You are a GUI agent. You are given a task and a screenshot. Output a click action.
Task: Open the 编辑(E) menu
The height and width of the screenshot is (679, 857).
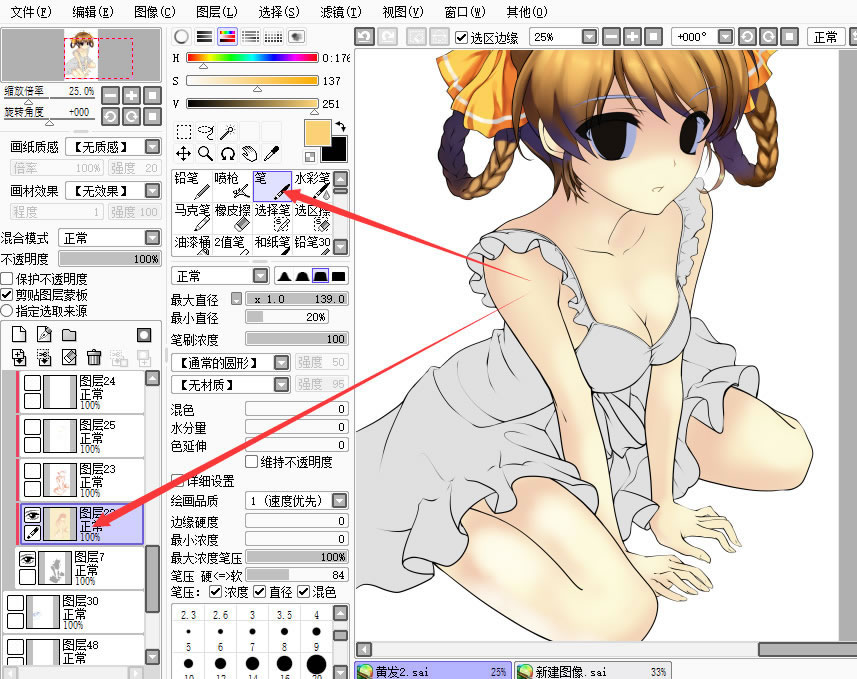coord(93,11)
